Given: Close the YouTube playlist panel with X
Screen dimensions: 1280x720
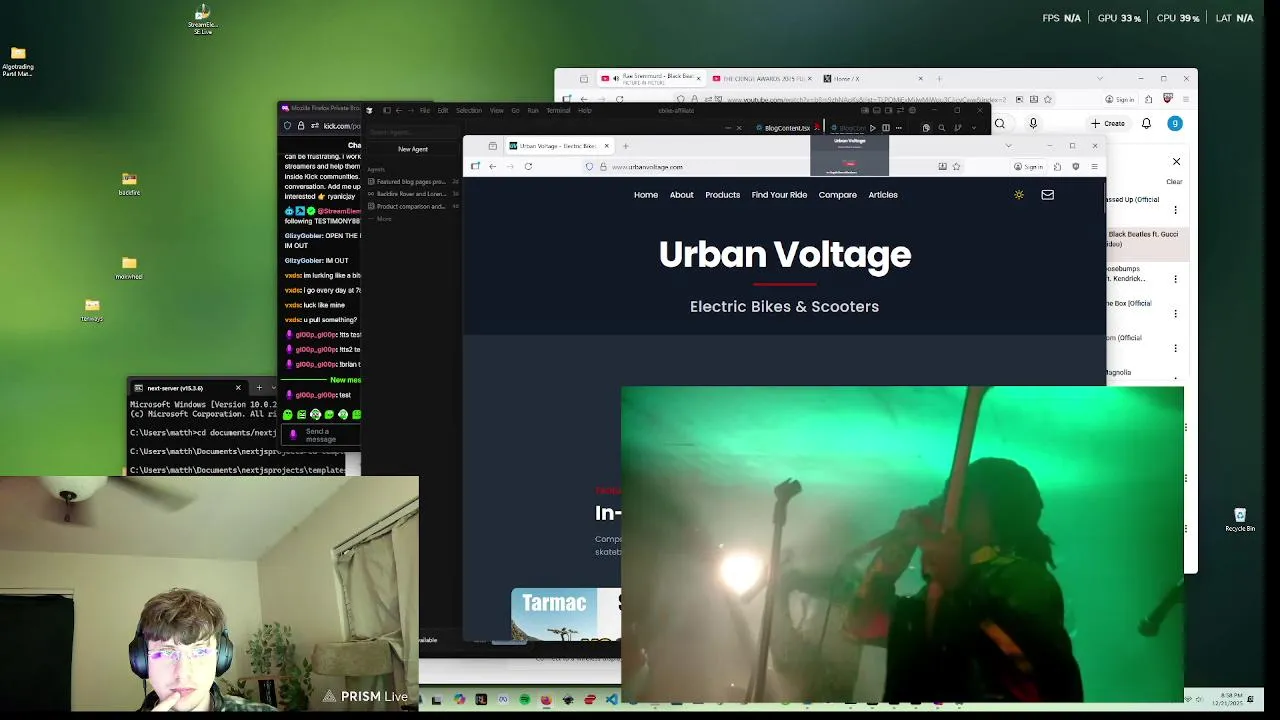Looking at the screenshot, I should [1176, 161].
